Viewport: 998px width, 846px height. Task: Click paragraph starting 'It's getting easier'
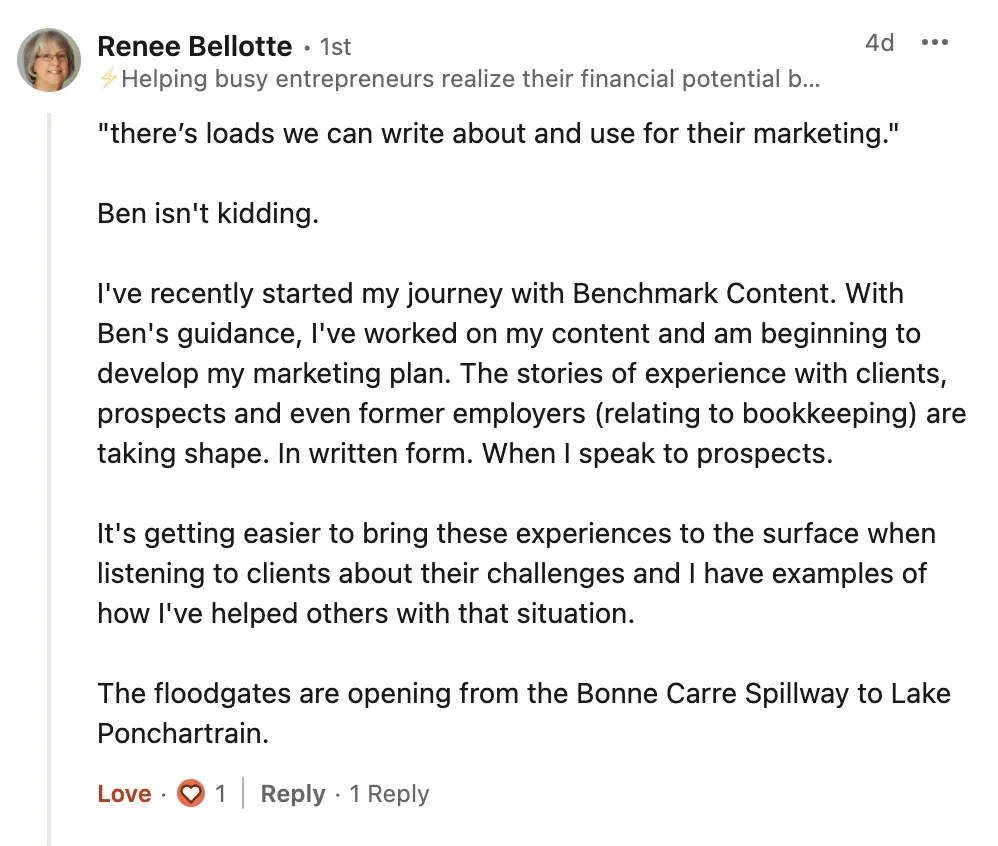[x=516, y=574]
